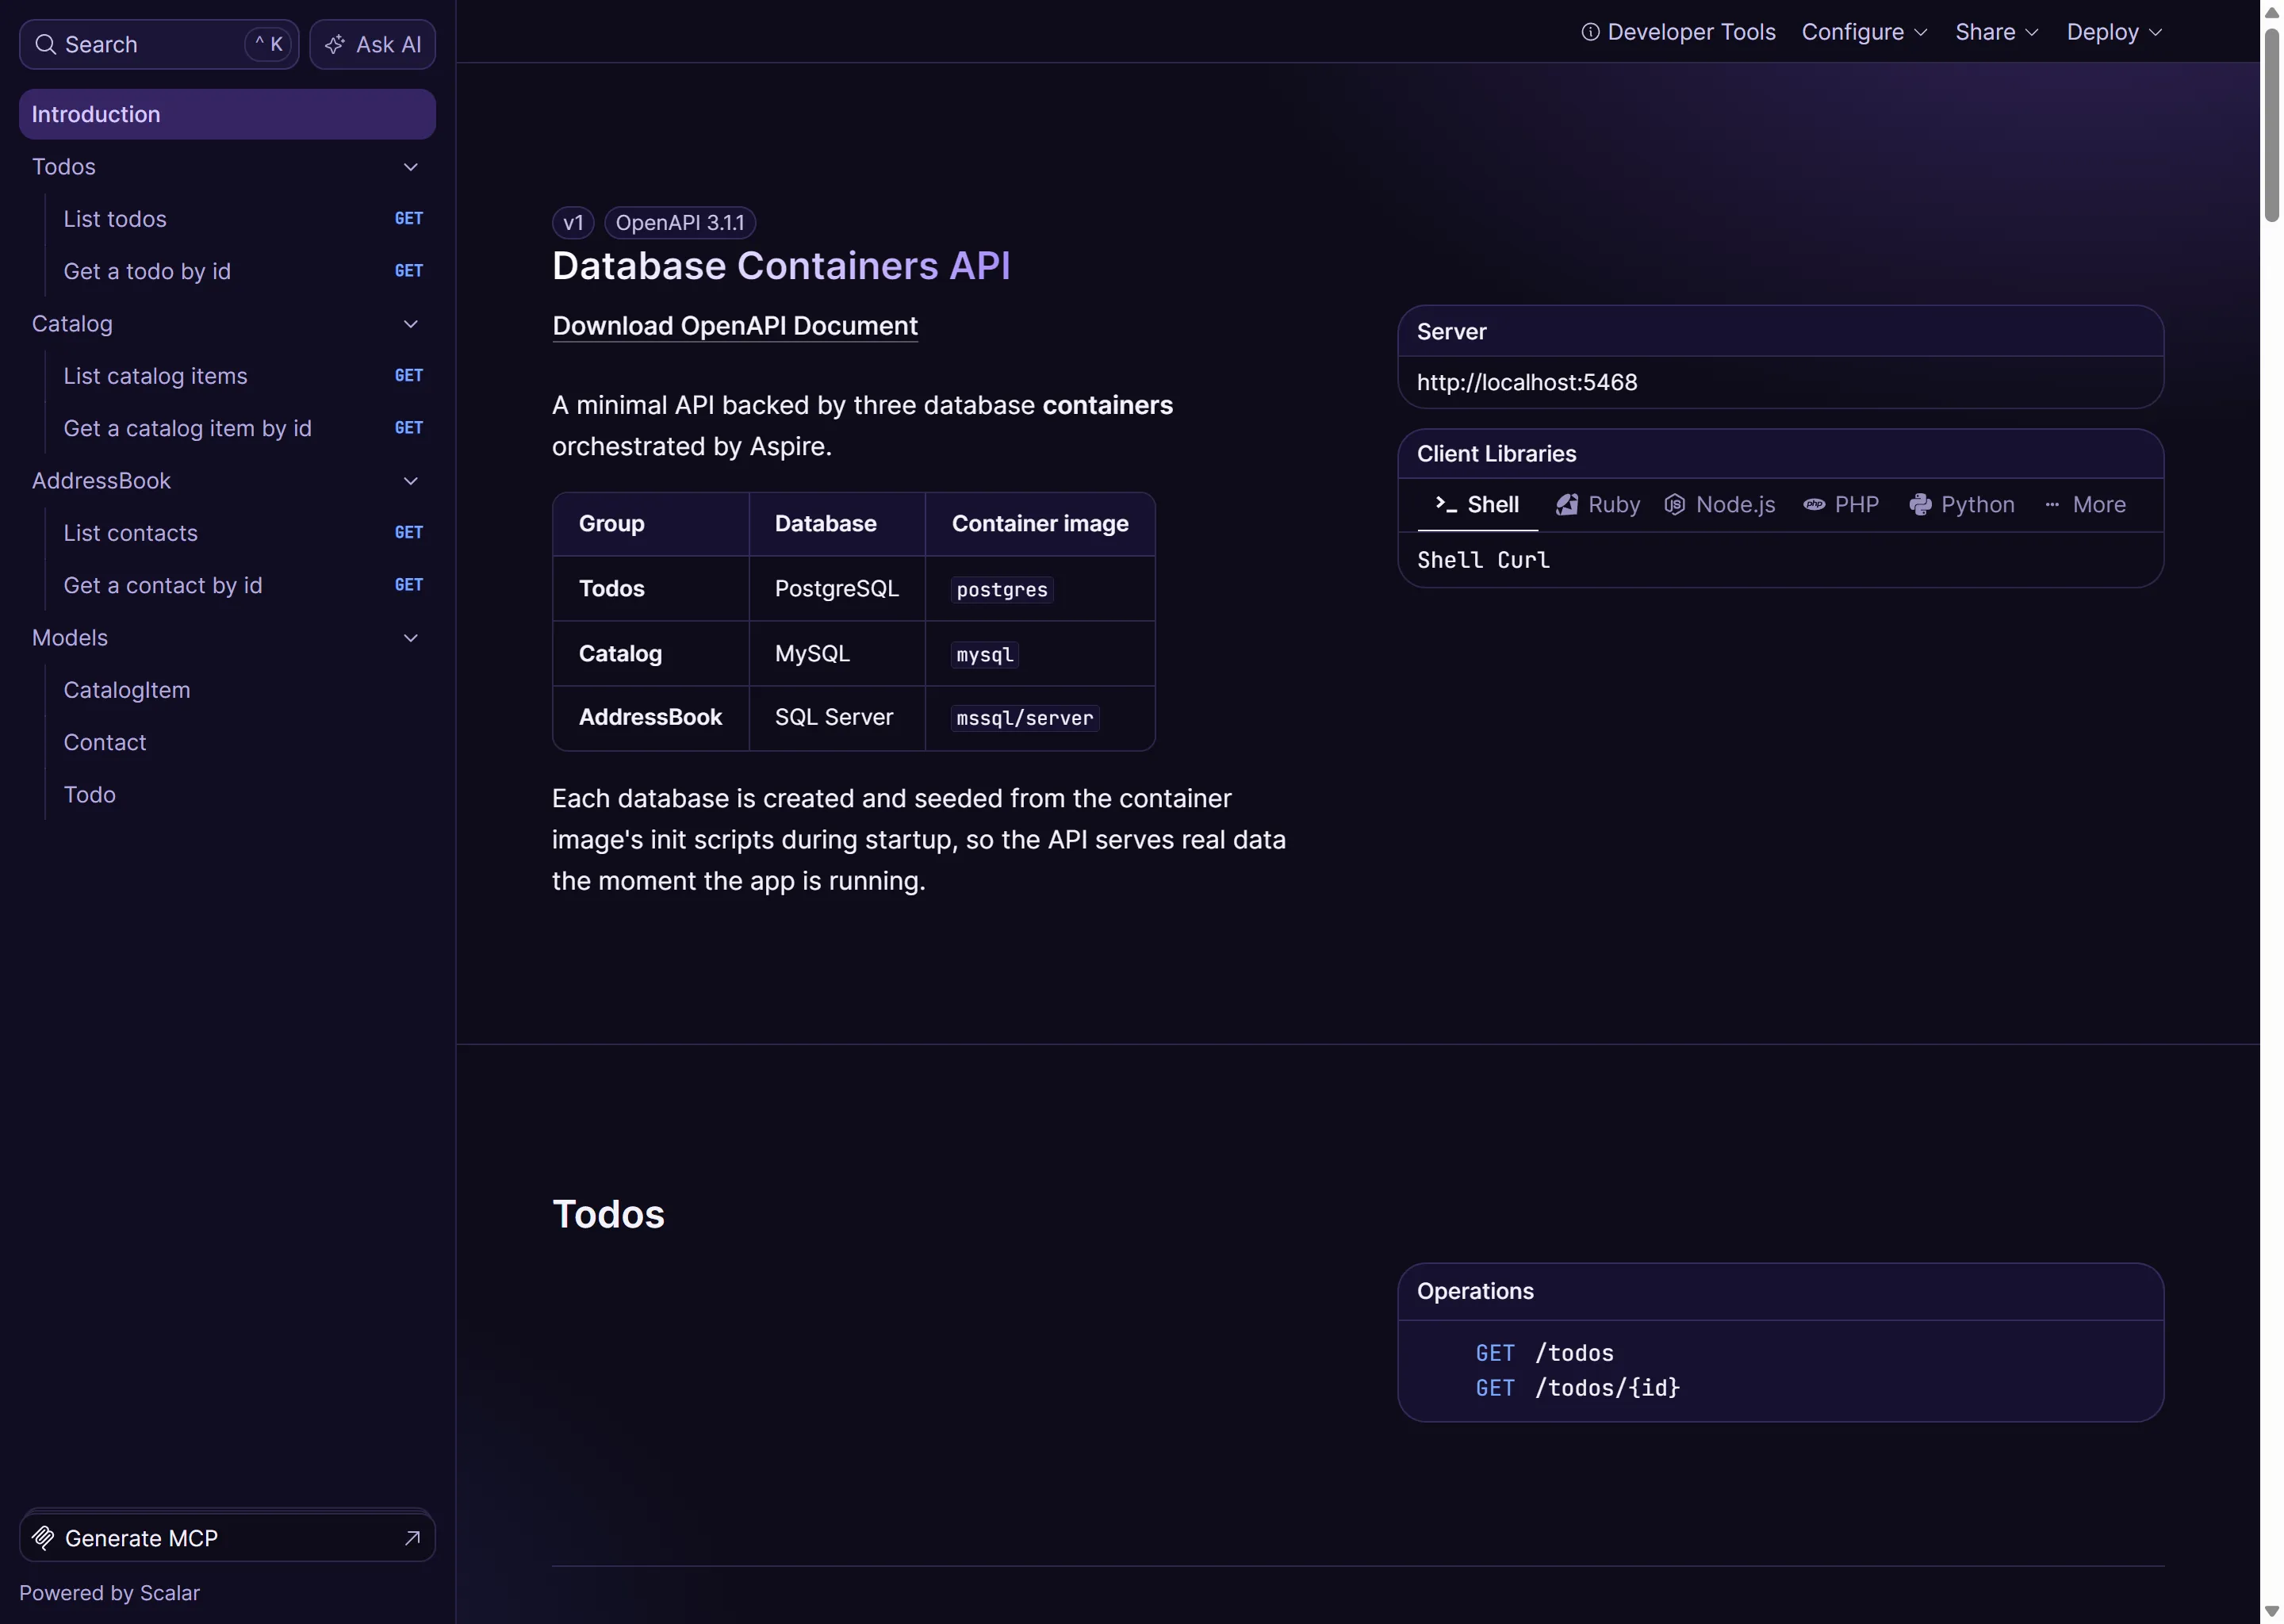The width and height of the screenshot is (2284, 1624).
Task: Collapse the Catalog sidebar section chevron
Action: [x=411, y=324]
